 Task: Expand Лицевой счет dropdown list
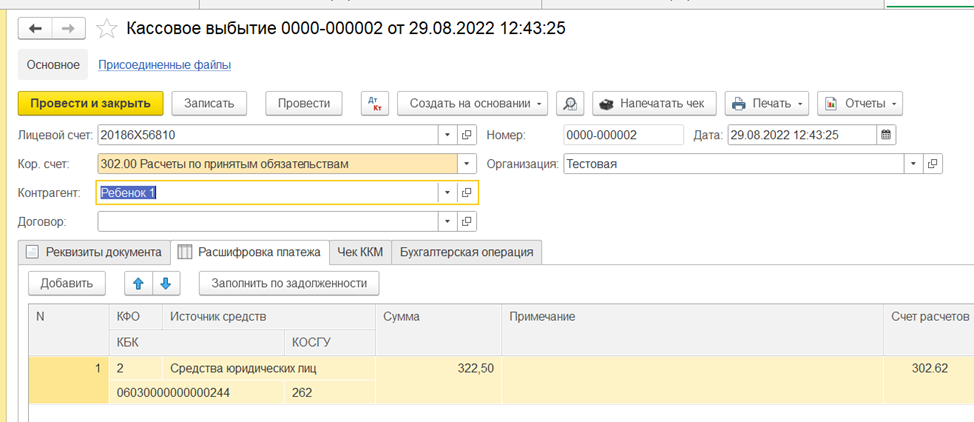(447, 134)
